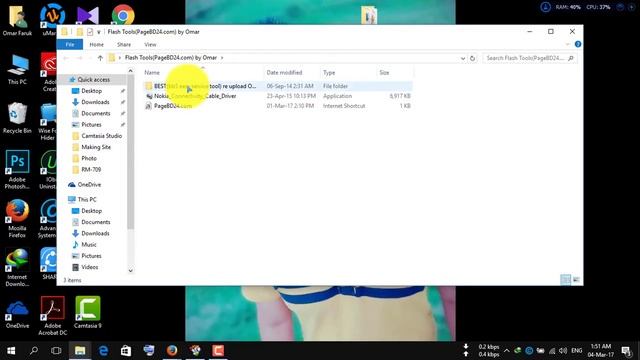The width and height of the screenshot is (640, 360).
Task: Open pinned Pictures under Quick access
Action: [91, 124]
